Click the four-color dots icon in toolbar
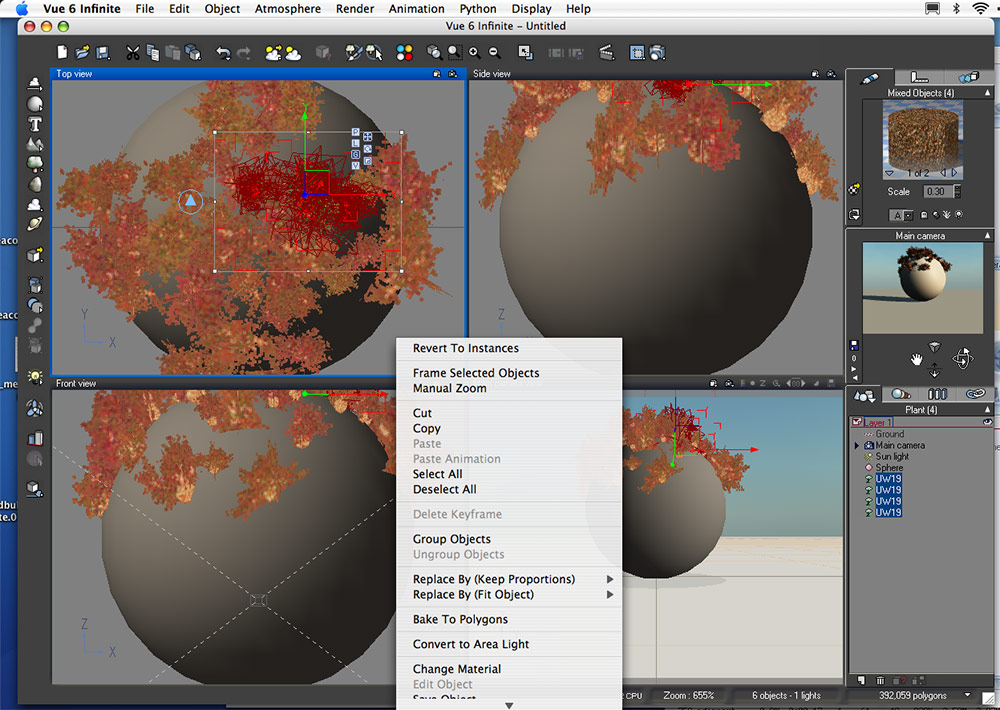The image size is (1000, 710). pos(405,52)
